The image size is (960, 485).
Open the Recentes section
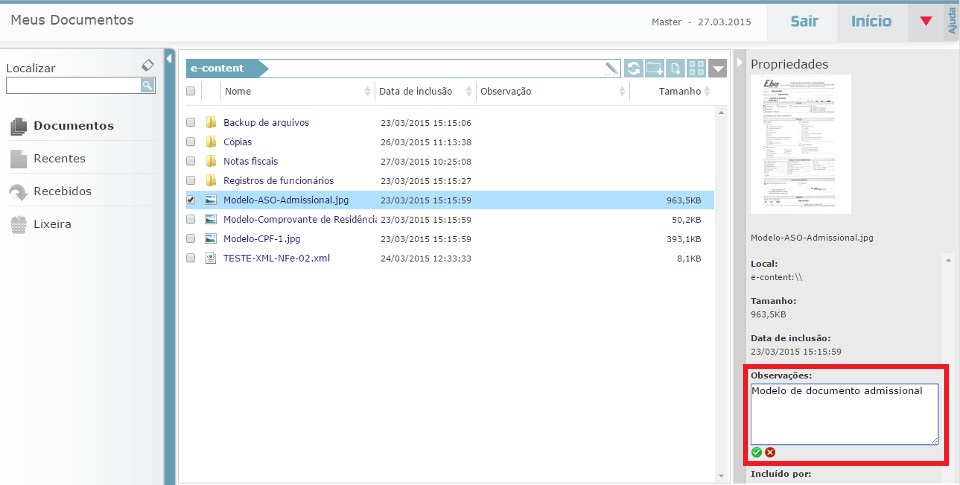point(59,159)
